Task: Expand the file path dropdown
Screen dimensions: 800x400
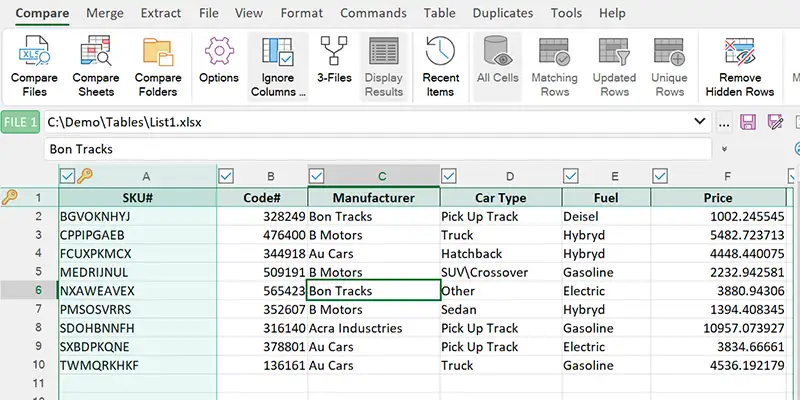Action: (x=699, y=121)
